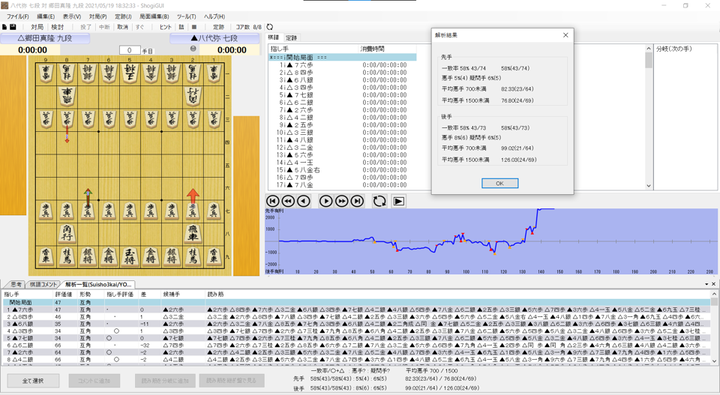Click the 全て選択 button
The height and width of the screenshot is (395, 720).
pos(33,381)
